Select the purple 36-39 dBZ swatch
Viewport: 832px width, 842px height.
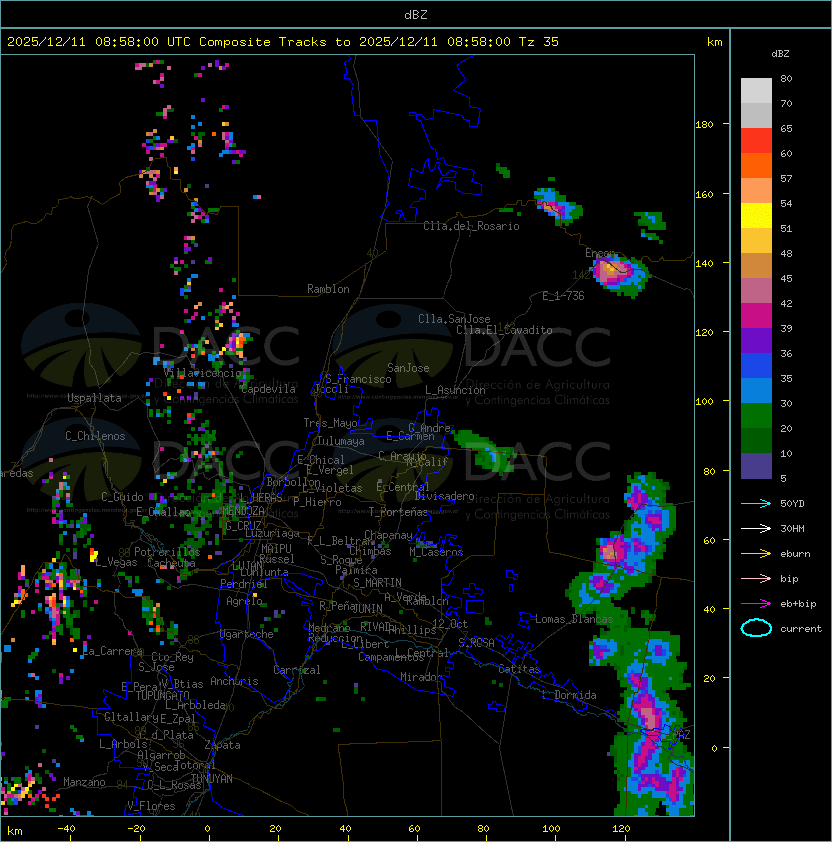756,341
